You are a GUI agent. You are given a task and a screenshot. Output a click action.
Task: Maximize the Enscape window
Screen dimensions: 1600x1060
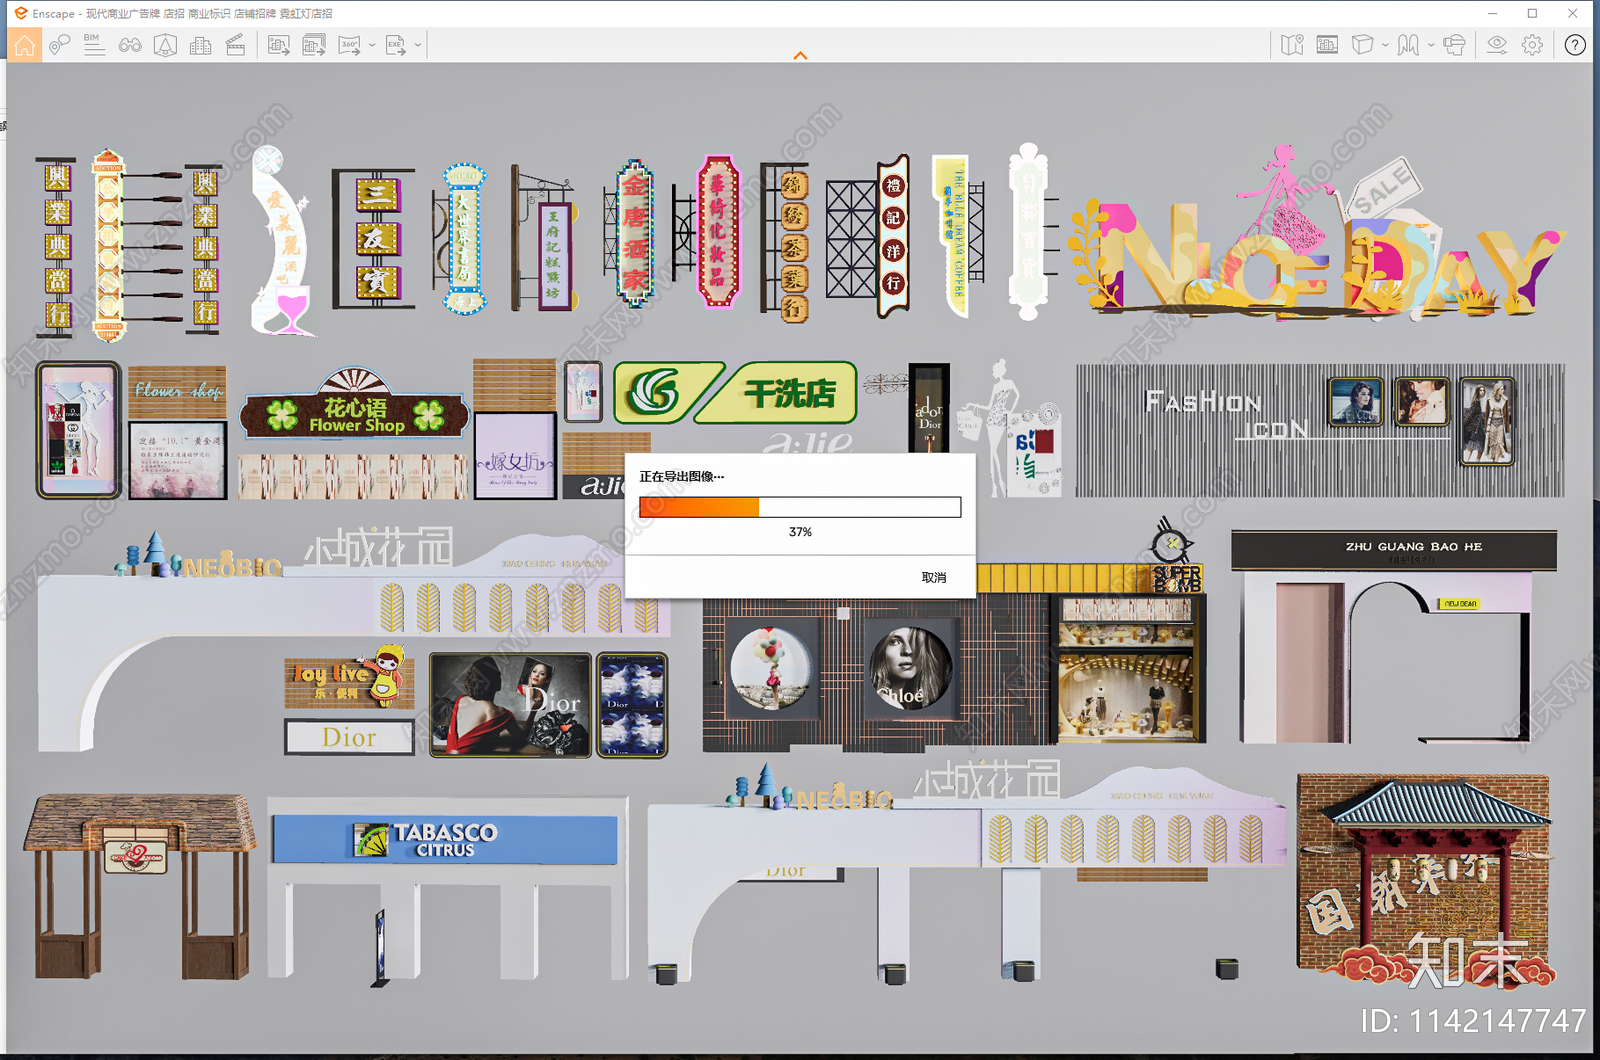click(x=1532, y=13)
